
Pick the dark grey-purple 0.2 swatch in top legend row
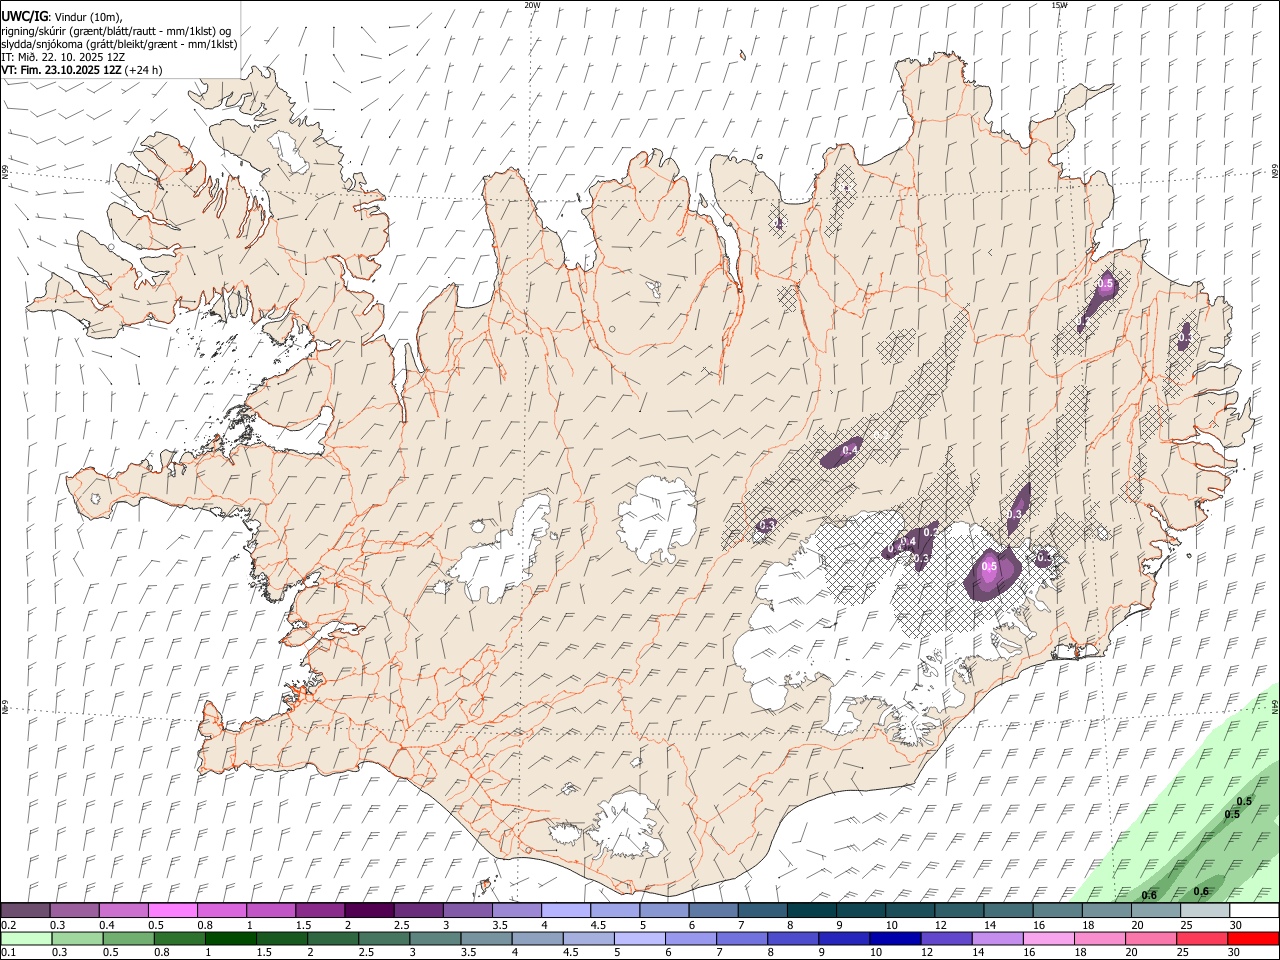[x=25, y=911]
